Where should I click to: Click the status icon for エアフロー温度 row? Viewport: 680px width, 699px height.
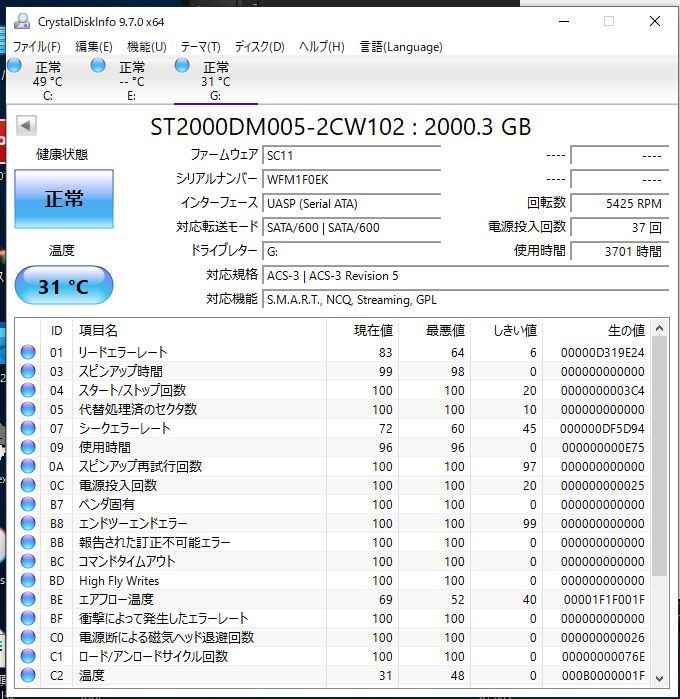(x=28, y=599)
